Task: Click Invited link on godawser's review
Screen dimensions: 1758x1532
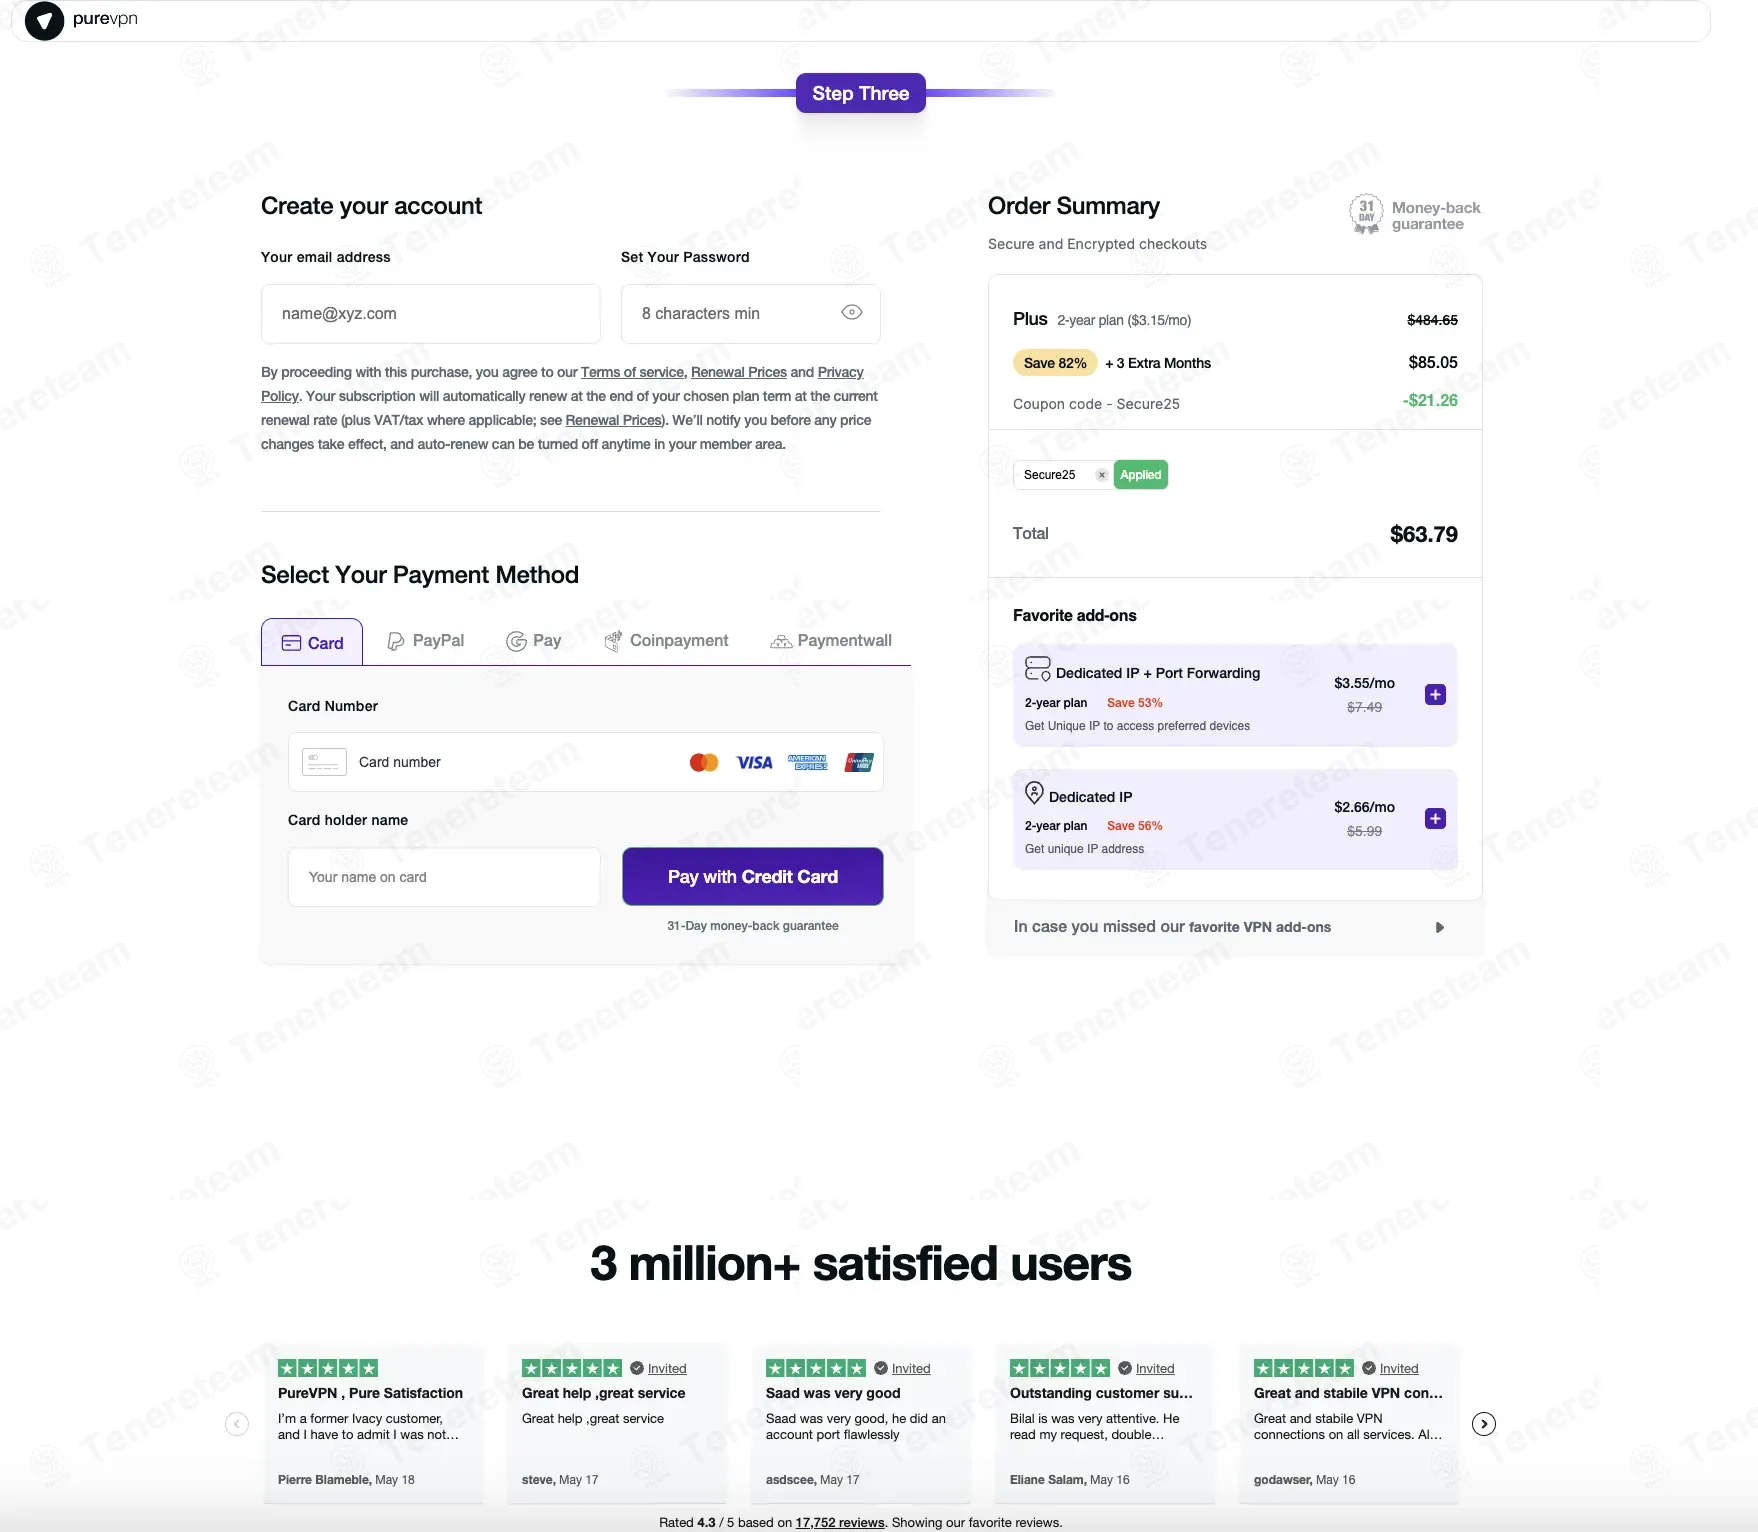Action: coord(1399,1369)
